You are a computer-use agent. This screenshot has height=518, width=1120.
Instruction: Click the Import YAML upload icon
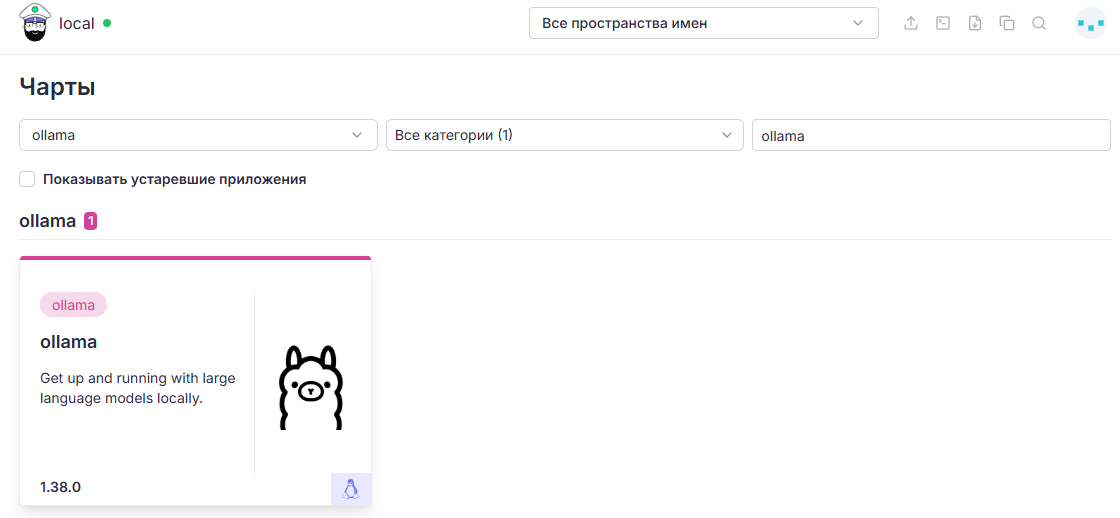click(x=911, y=24)
